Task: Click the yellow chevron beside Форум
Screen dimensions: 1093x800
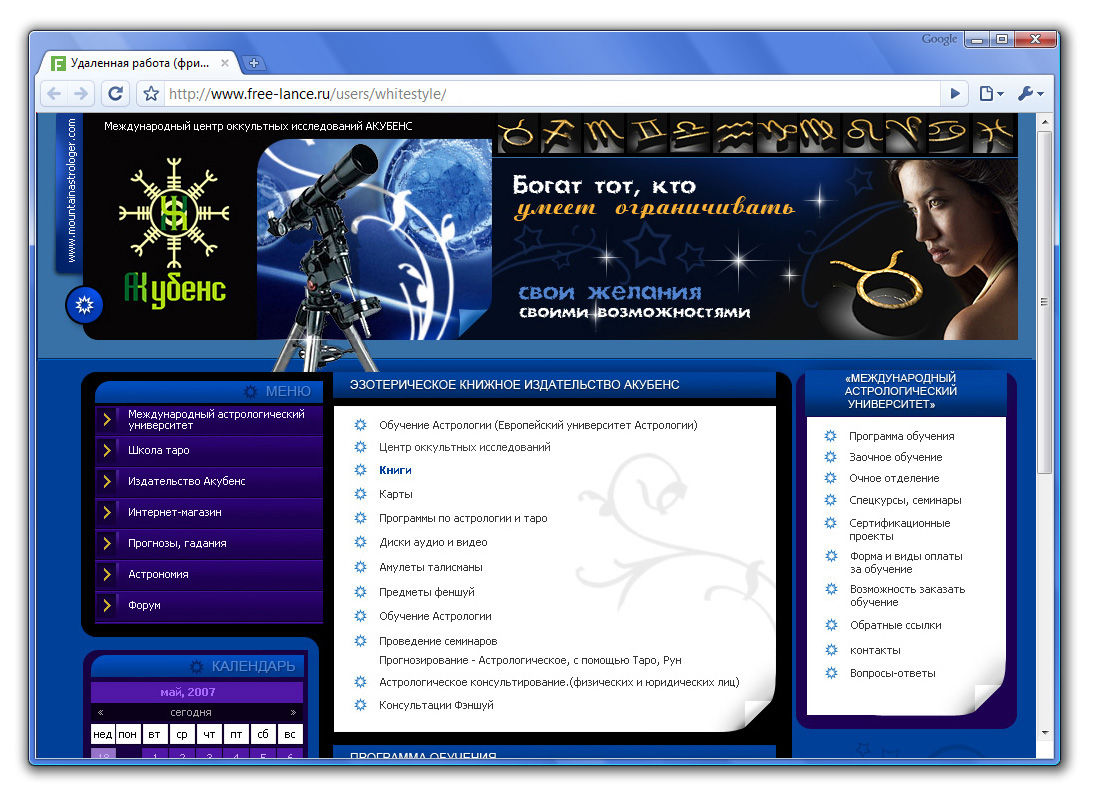Action: click(x=107, y=605)
